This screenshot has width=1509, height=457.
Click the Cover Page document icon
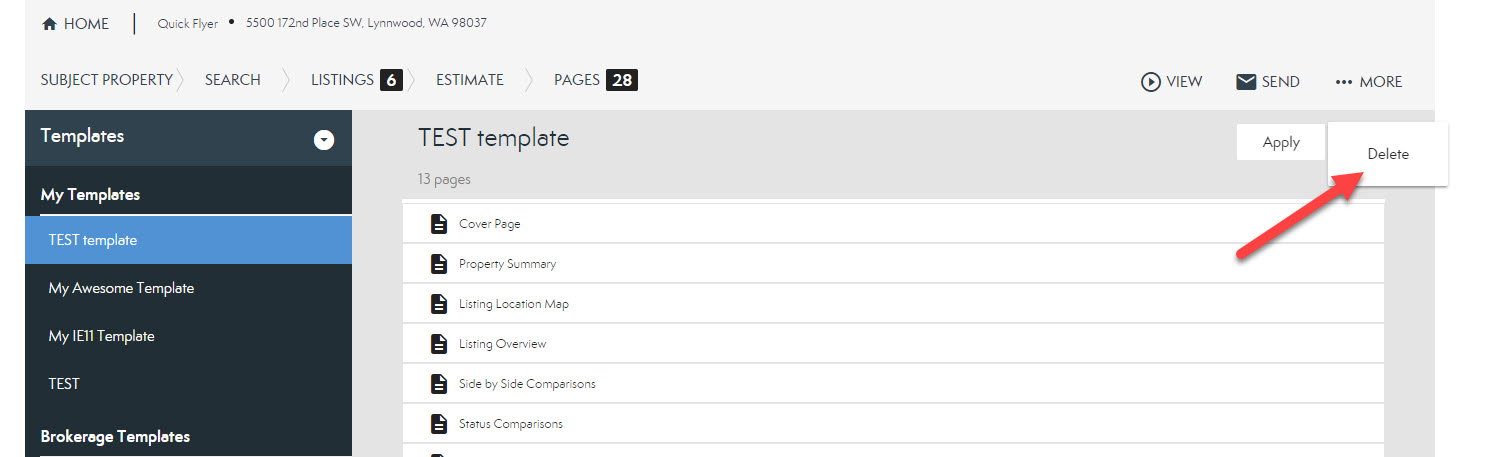(x=438, y=224)
